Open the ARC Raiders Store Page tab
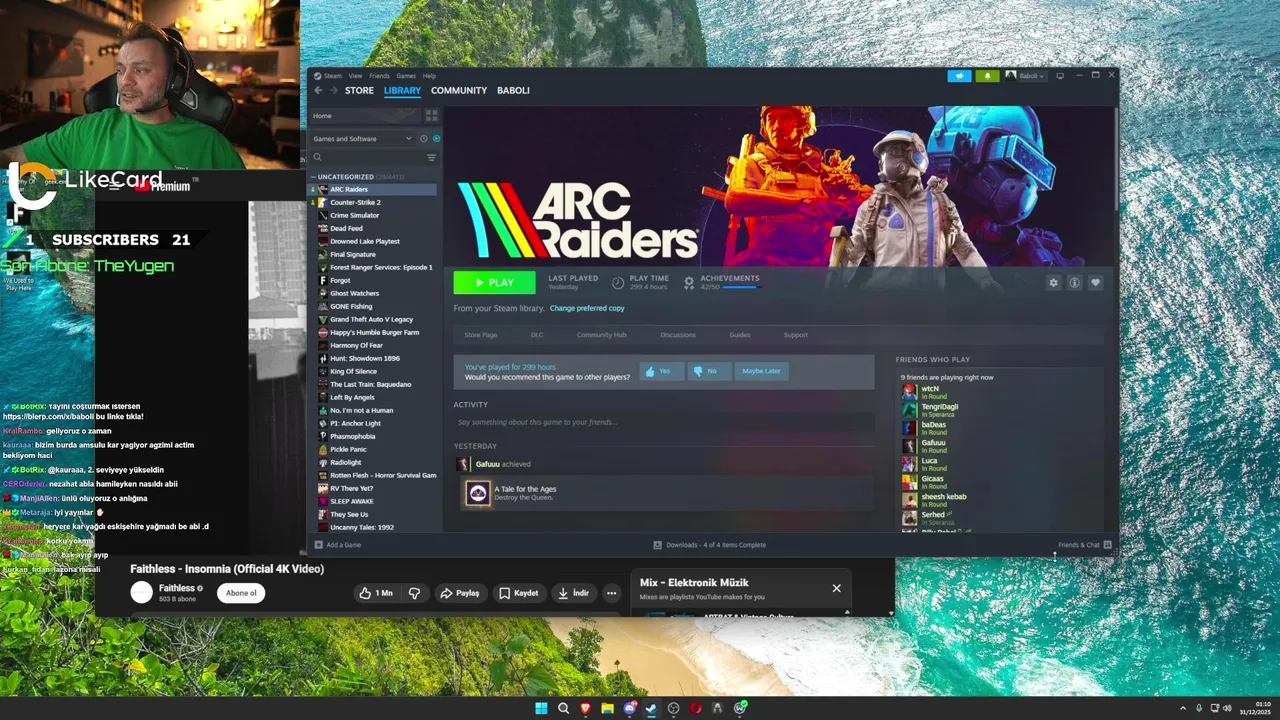 point(481,335)
